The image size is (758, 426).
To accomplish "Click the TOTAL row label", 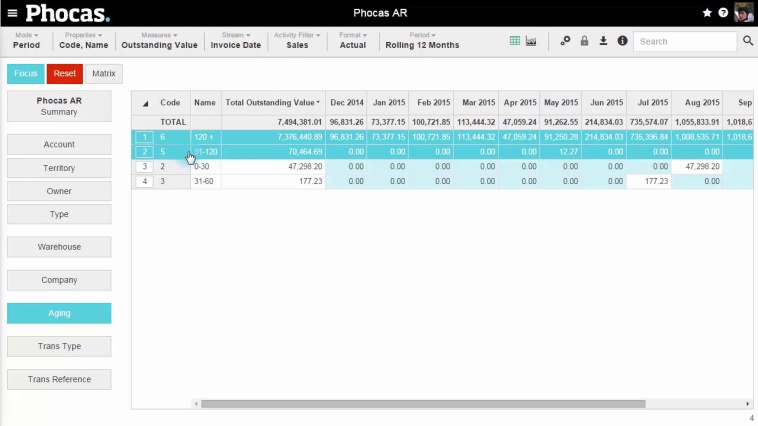I will click(173, 122).
